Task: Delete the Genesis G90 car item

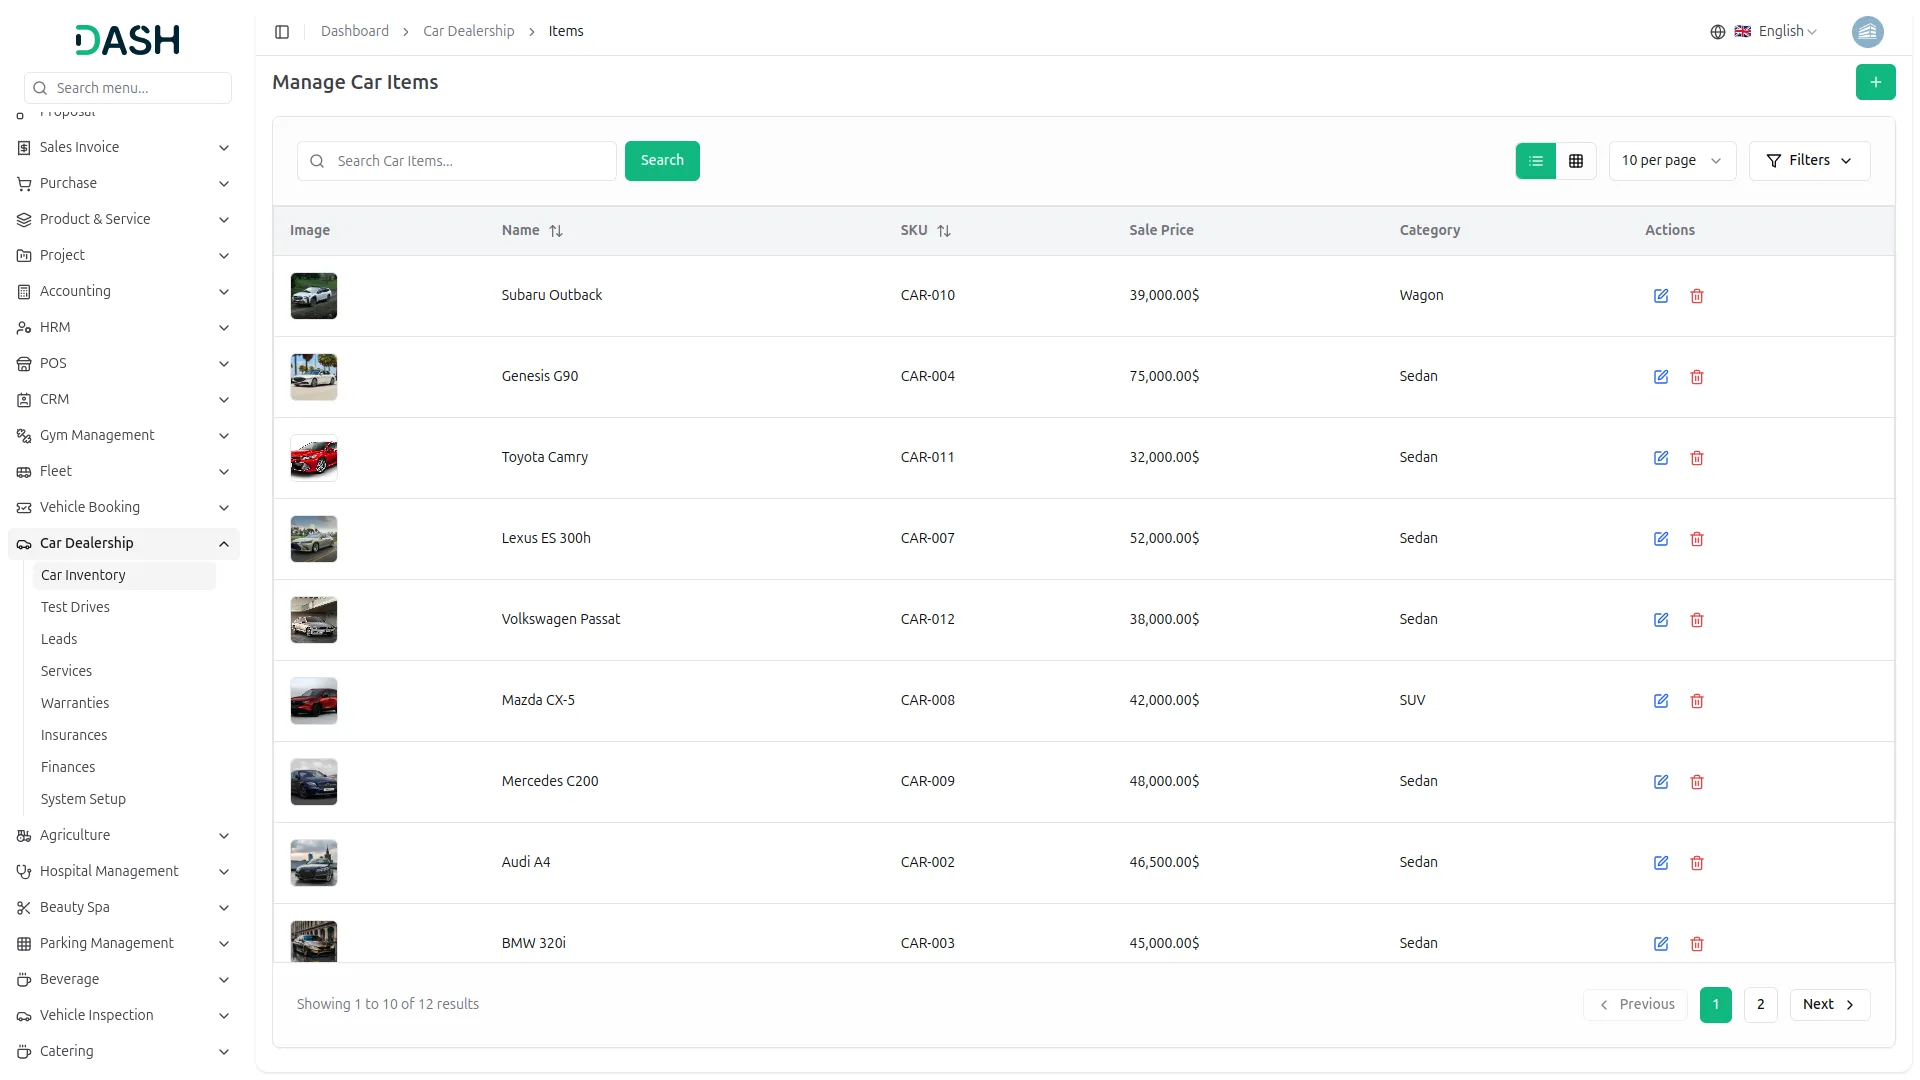Action: point(1696,377)
